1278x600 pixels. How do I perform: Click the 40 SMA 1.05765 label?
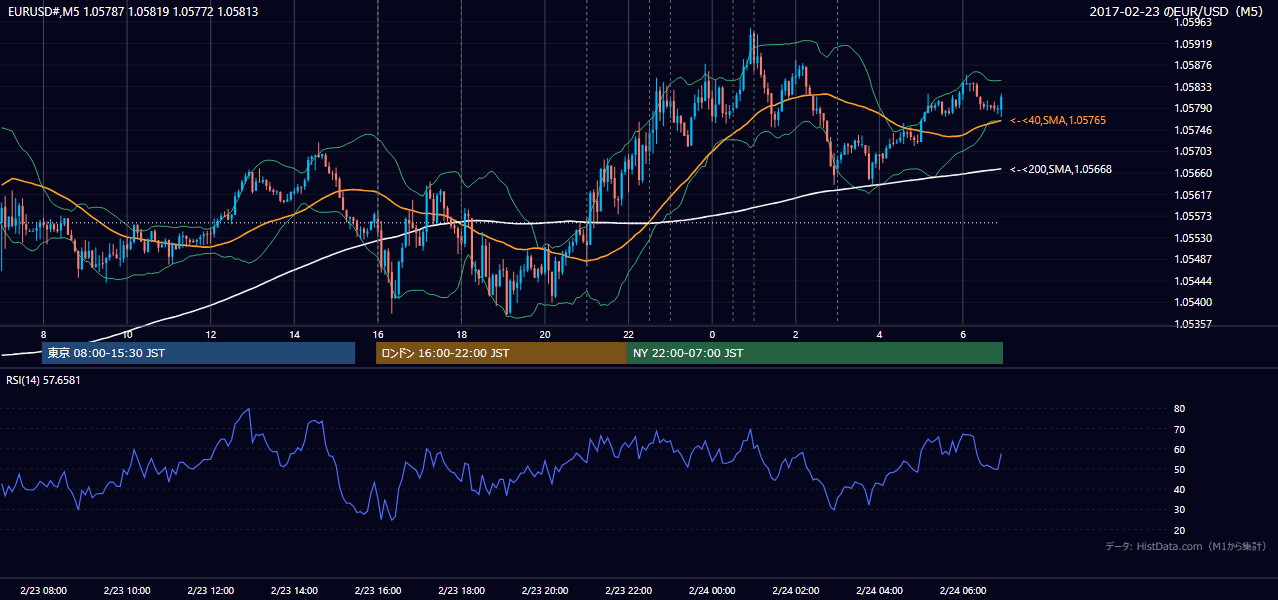pyautogui.click(x=1057, y=120)
